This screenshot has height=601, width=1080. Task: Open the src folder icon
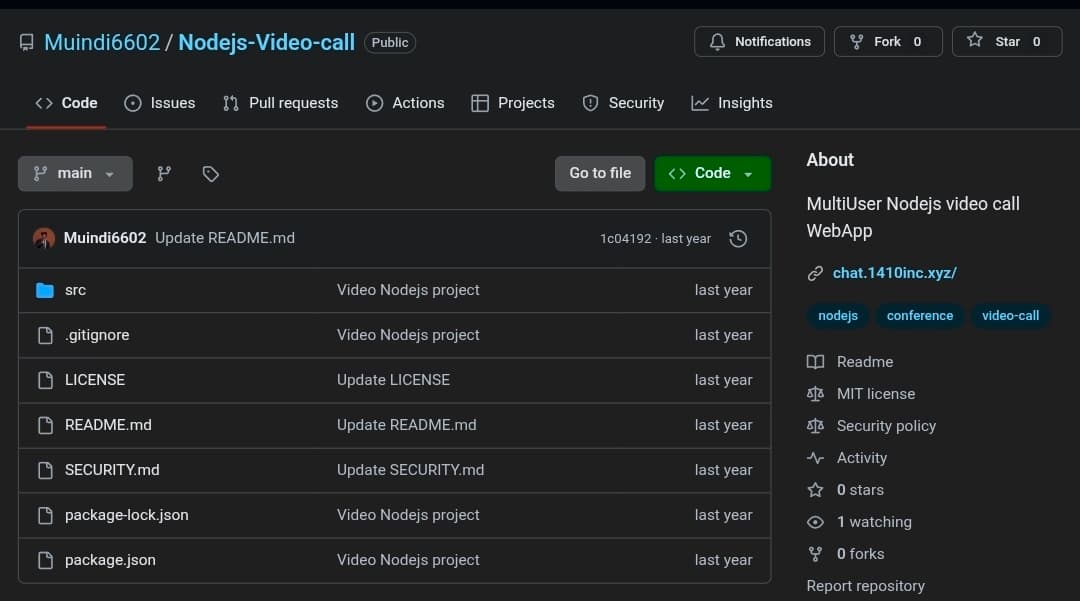pyautogui.click(x=44, y=290)
